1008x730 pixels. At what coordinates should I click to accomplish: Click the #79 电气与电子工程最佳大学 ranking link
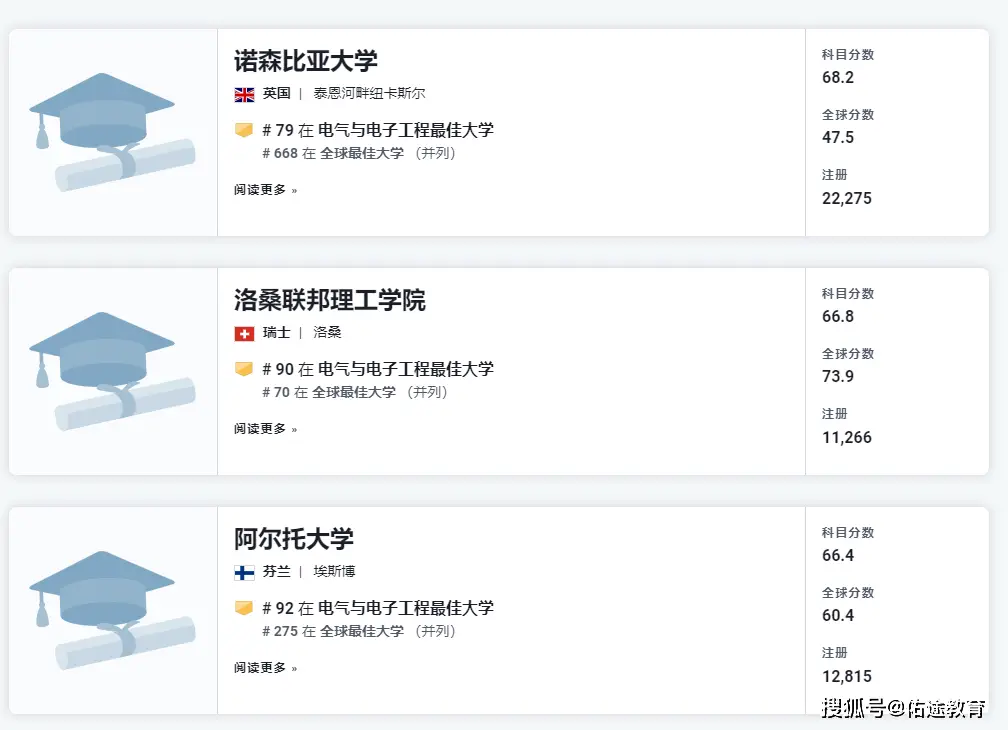[378, 130]
